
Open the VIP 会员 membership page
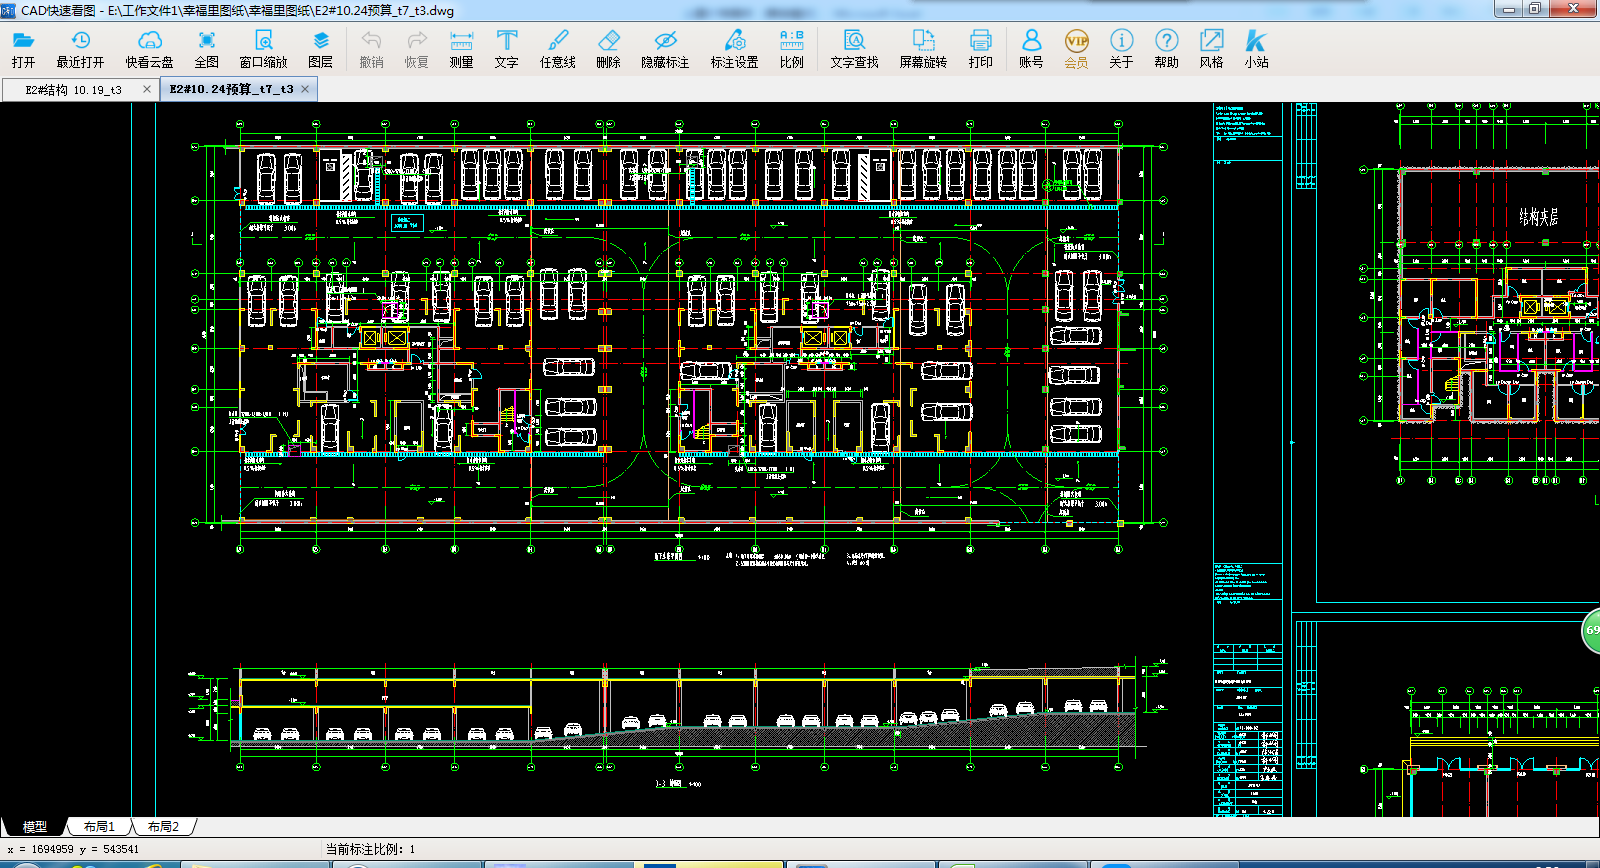(x=1076, y=49)
